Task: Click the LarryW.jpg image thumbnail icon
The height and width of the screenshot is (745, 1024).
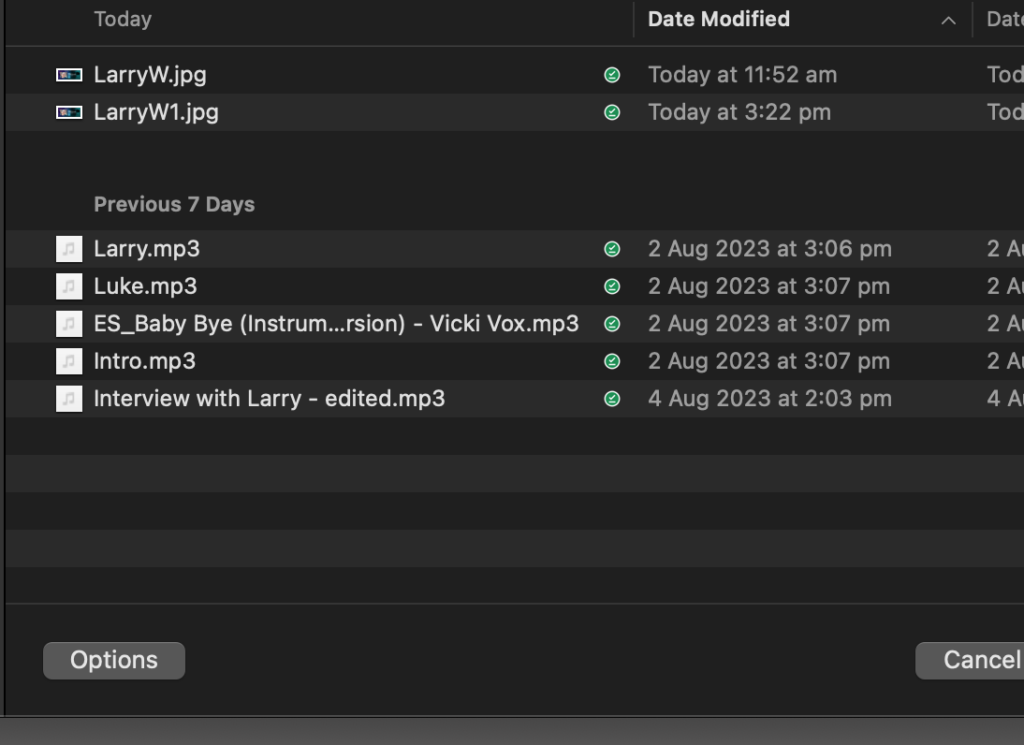Action: coord(69,75)
